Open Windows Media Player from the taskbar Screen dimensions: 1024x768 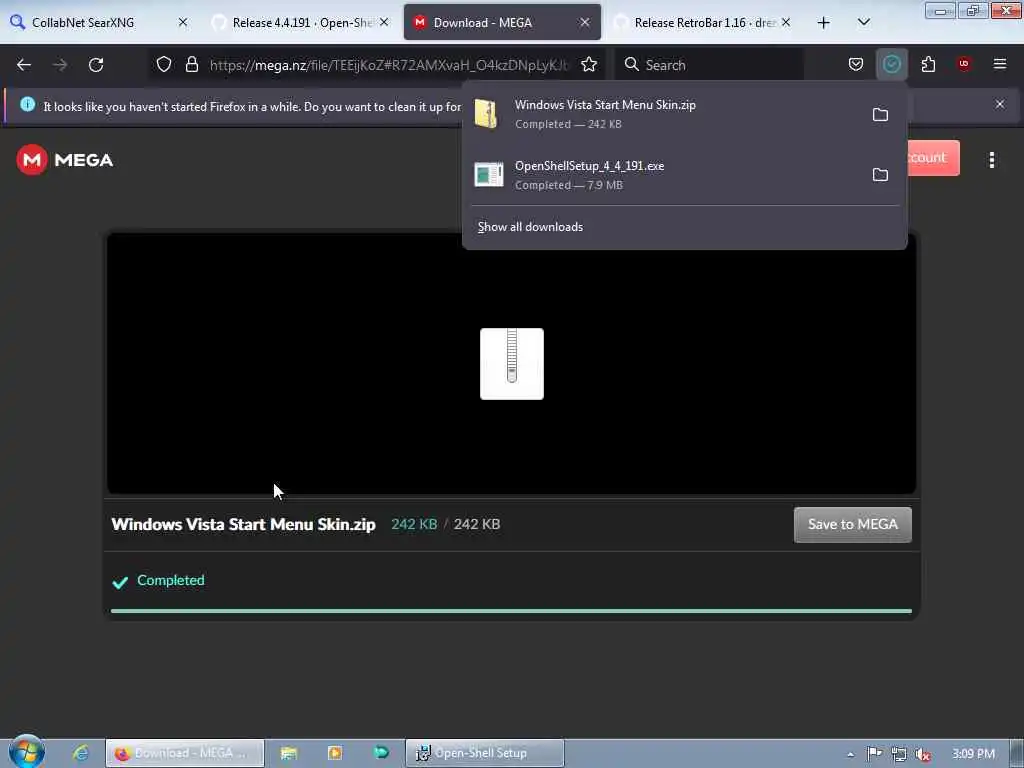click(x=335, y=753)
